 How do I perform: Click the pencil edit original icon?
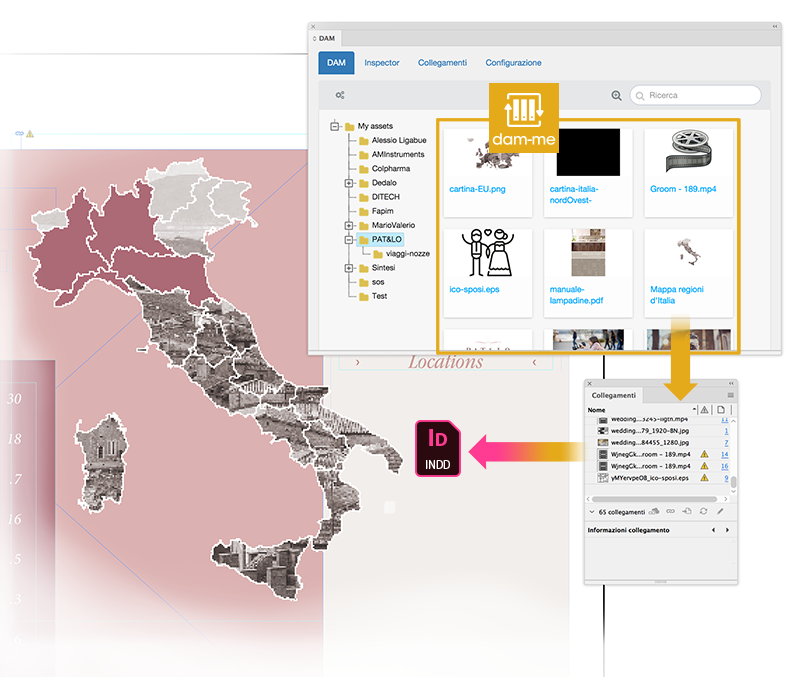(x=720, y=512)
